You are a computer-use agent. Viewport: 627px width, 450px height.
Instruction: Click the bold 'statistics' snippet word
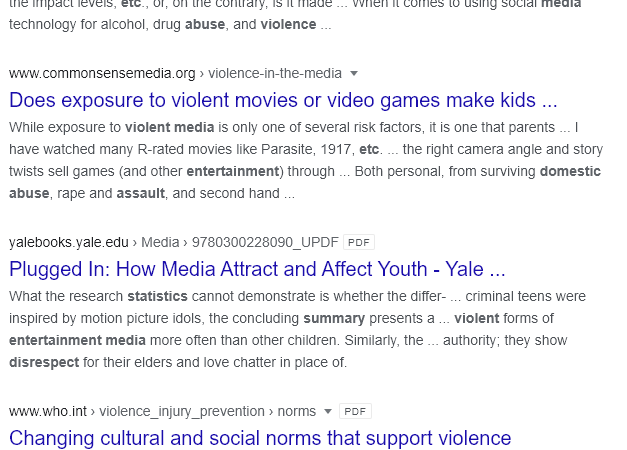click(158, 296)
